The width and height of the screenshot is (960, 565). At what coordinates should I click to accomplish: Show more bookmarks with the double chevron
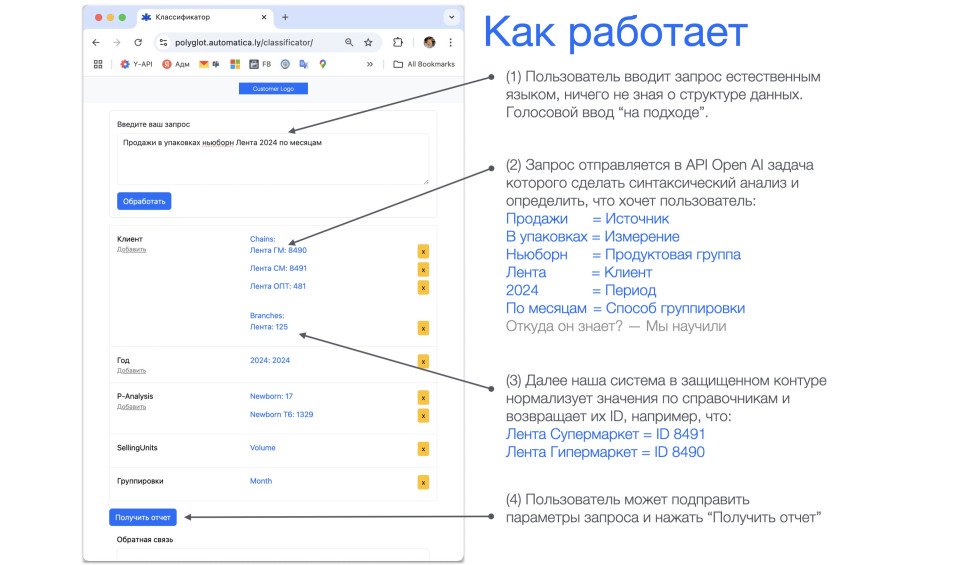point(370,64)
